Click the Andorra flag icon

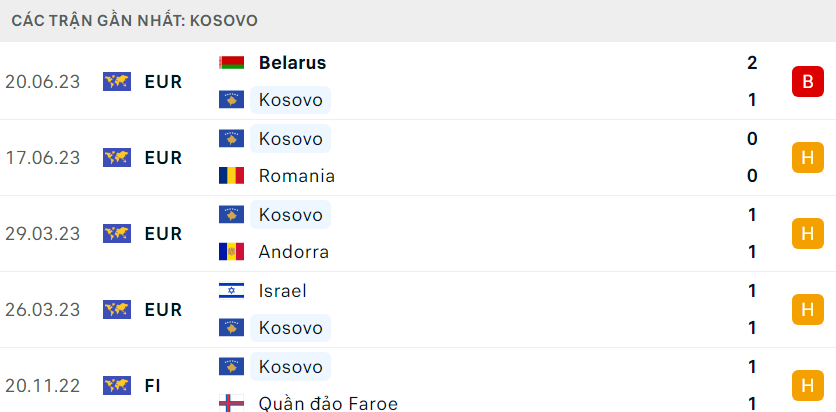click(x=231, y=252)
